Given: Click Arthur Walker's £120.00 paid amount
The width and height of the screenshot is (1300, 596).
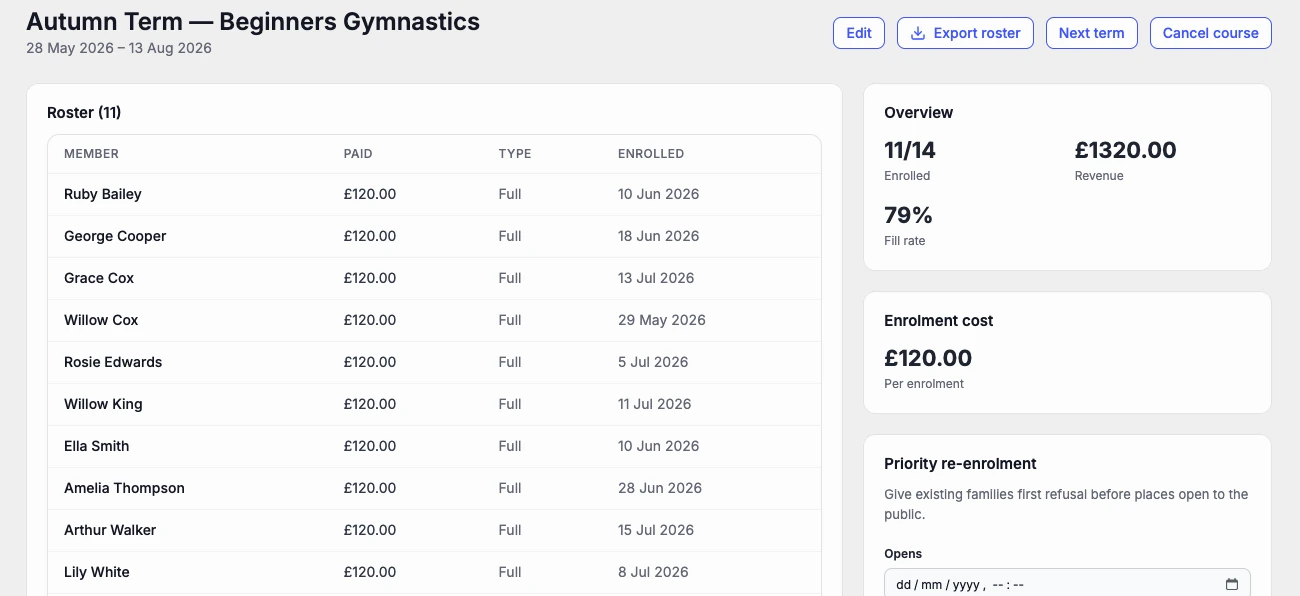Looking at the screenshot, I should click(x=370, y=530).
